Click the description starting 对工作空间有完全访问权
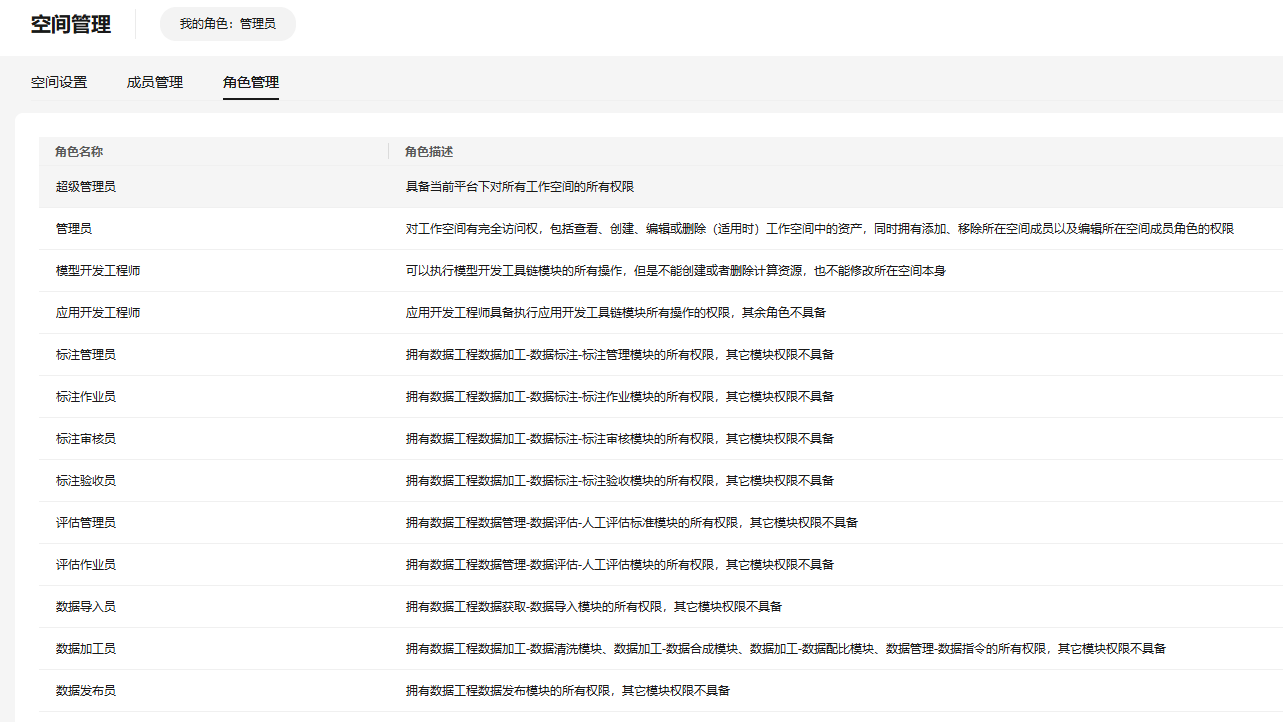Viewport: 1283px width, 722px height. tap(820, 229)
